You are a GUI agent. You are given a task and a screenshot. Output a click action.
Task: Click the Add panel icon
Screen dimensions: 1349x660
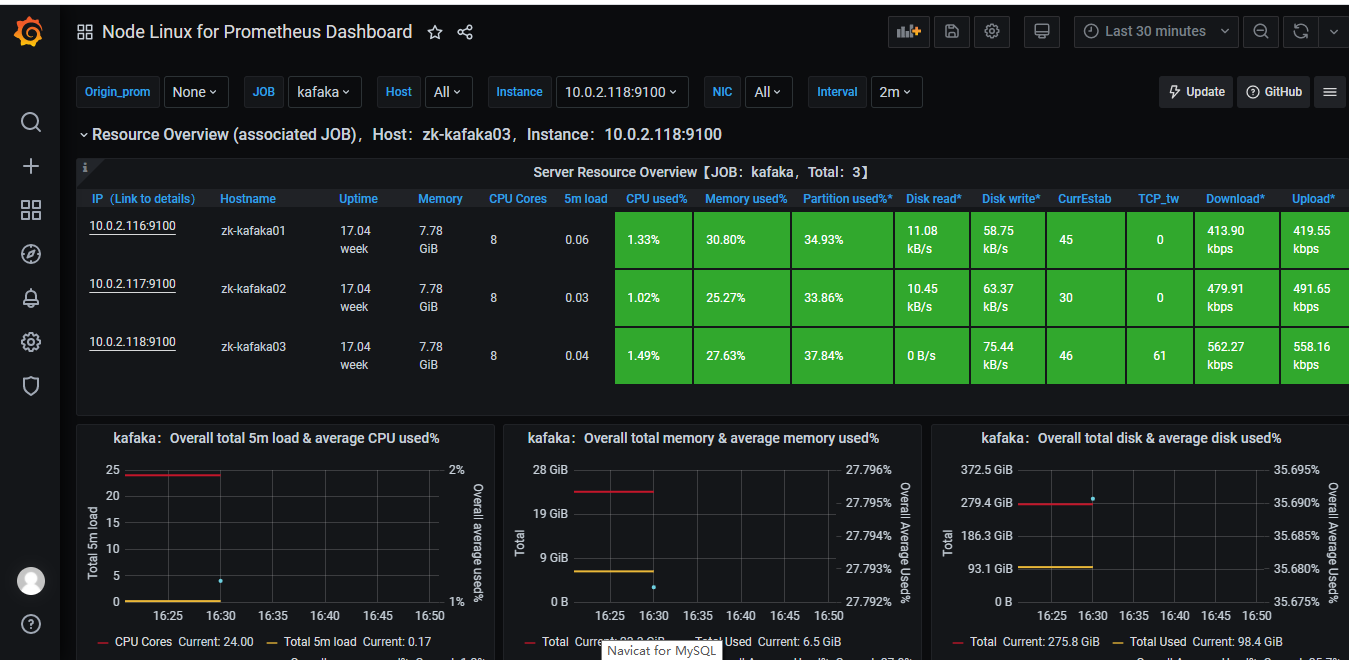click(909, 32)
